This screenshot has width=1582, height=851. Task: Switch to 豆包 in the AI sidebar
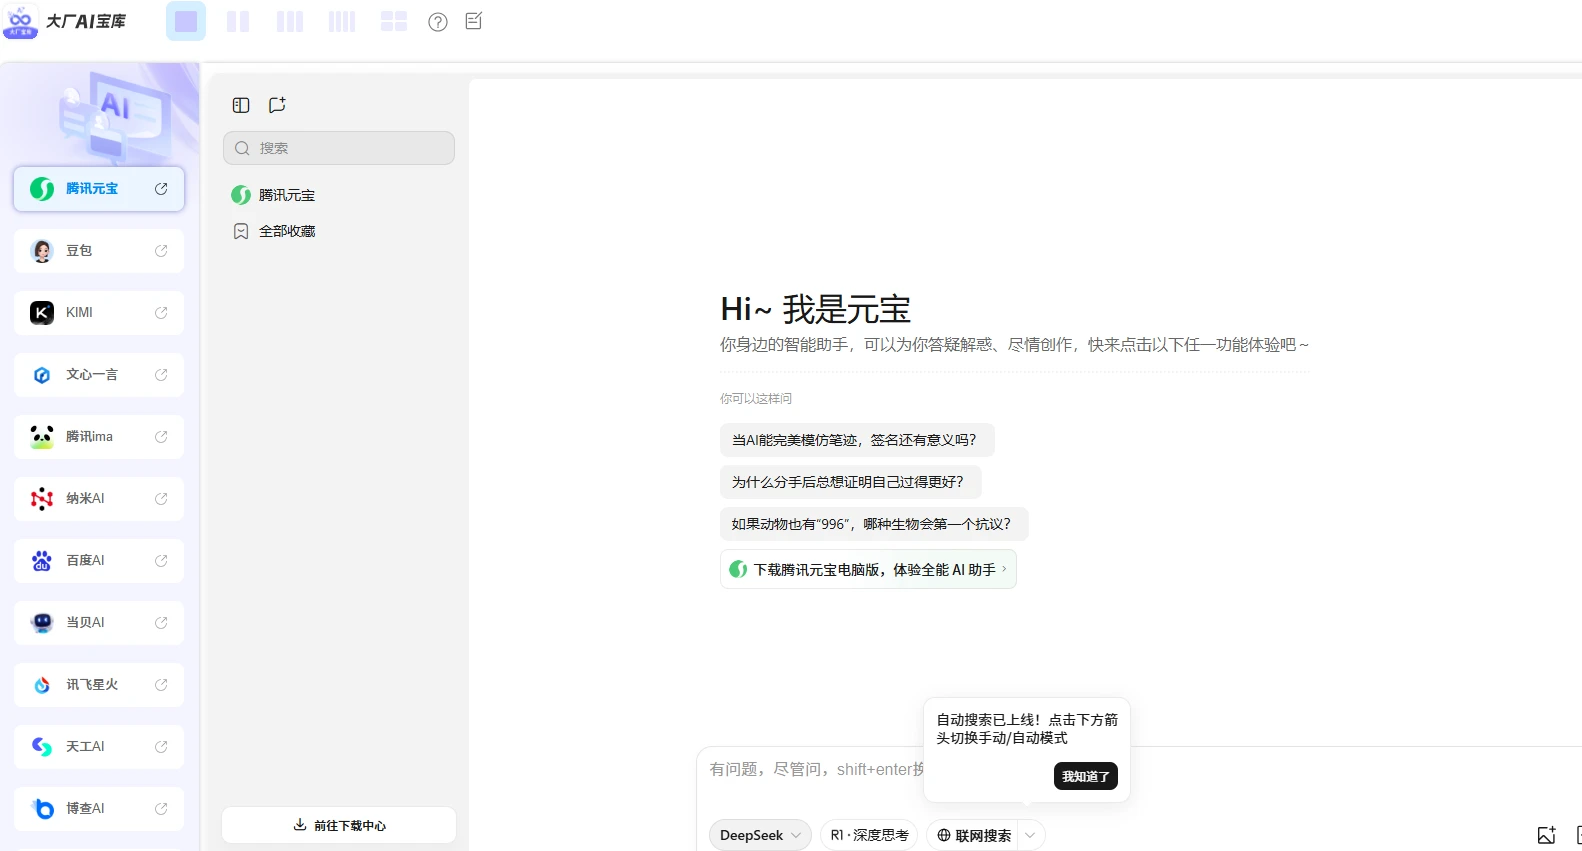click(x=99, y=251)
